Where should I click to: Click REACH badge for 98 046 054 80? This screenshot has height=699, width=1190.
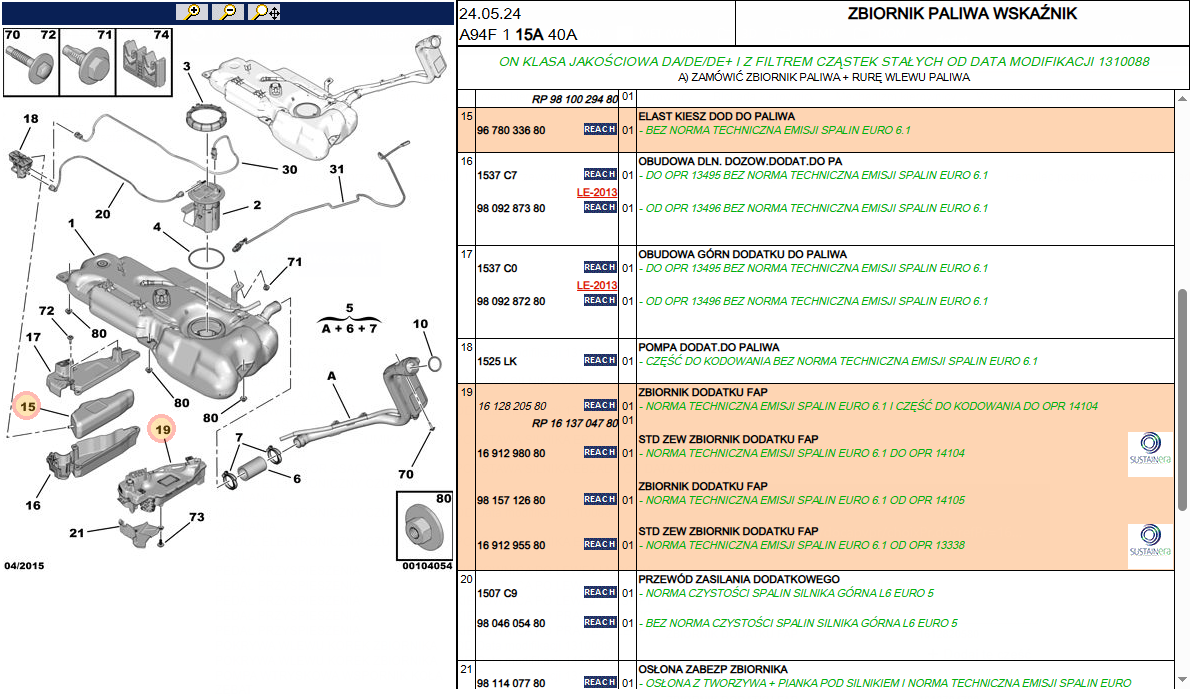[x=600, y=622]
